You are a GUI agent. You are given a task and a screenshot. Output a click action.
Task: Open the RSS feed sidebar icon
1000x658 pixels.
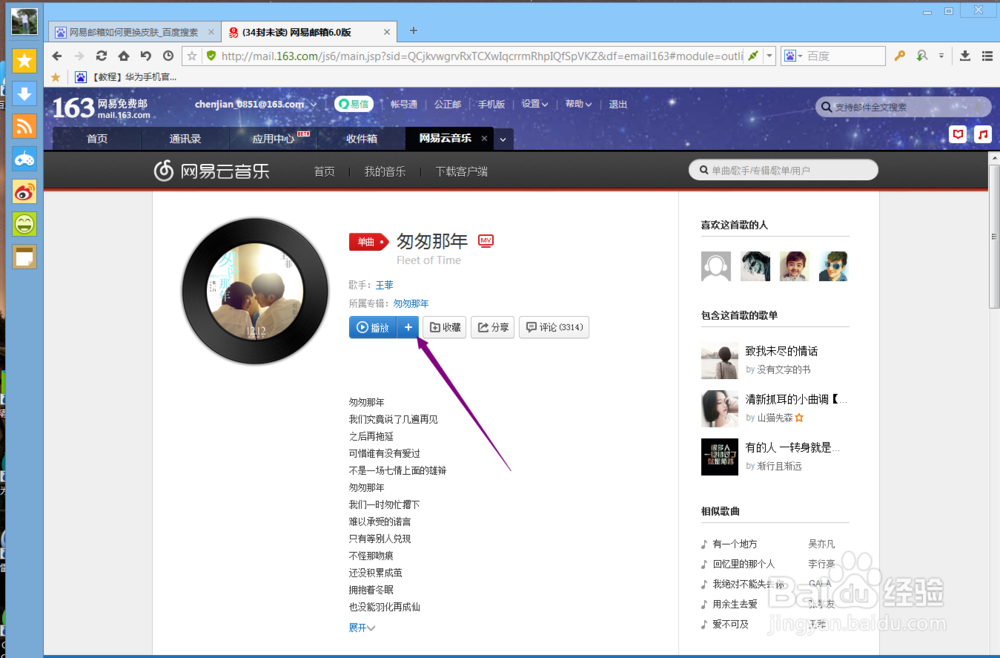(x=24, y=126)
